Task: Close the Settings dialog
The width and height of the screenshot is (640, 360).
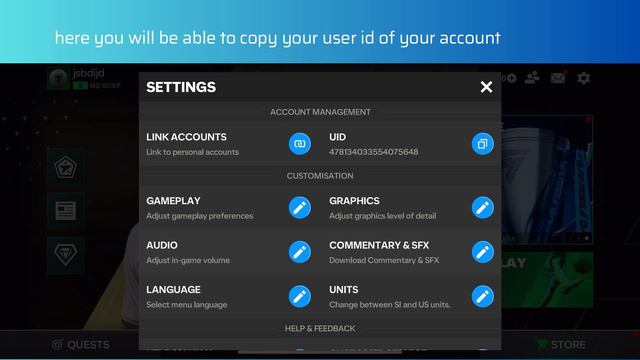Action: [486, 87]
